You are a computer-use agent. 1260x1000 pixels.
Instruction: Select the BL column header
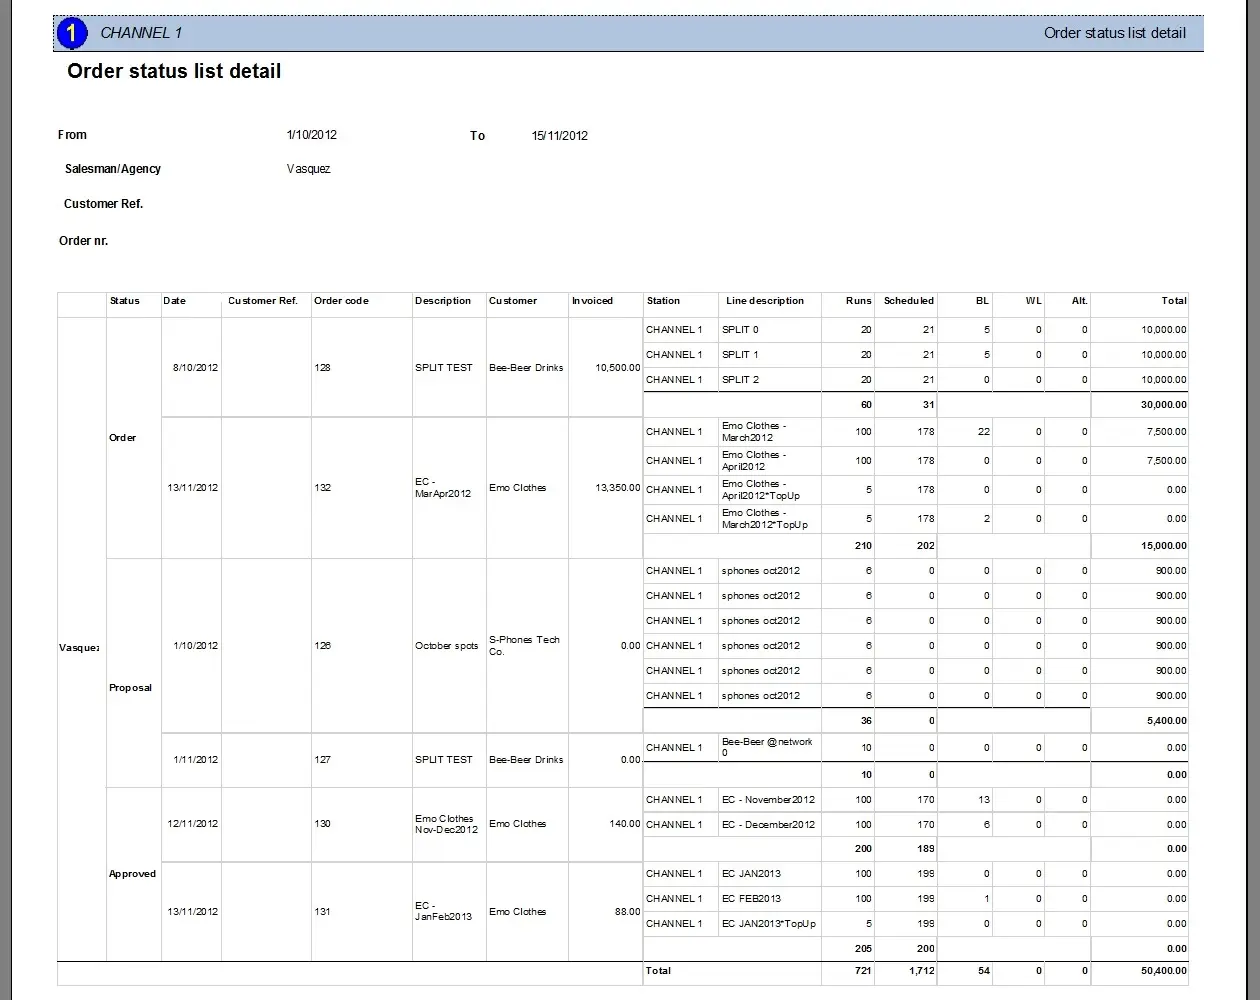(x=982, y=301)
